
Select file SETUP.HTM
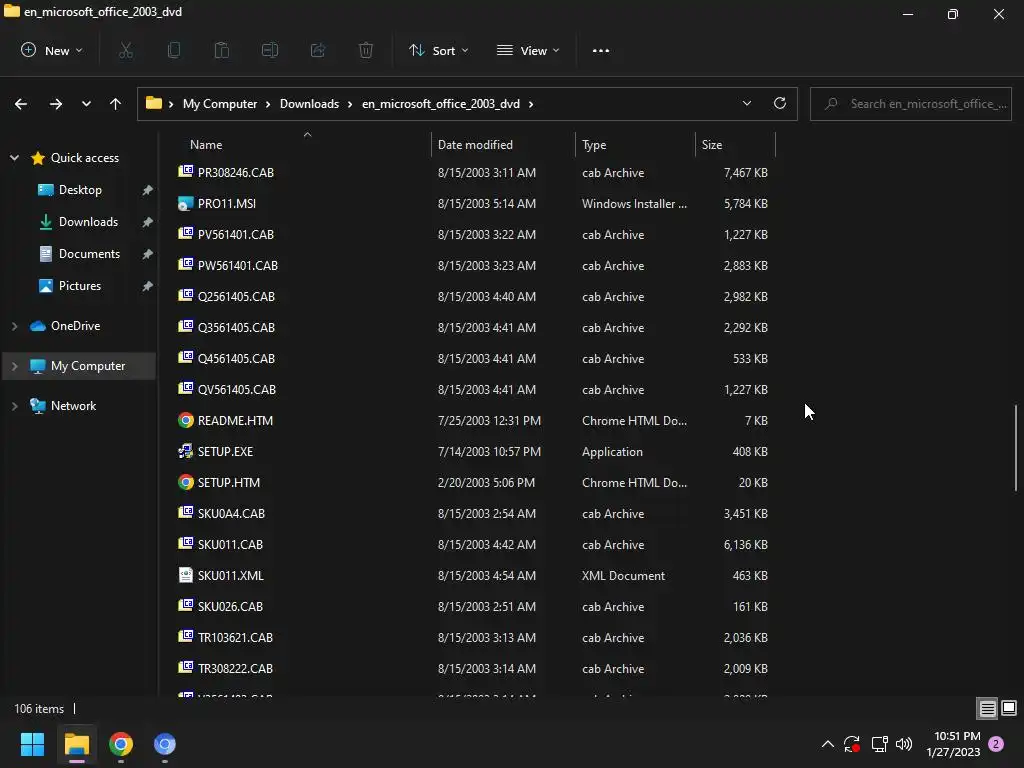tap(229, 483)
